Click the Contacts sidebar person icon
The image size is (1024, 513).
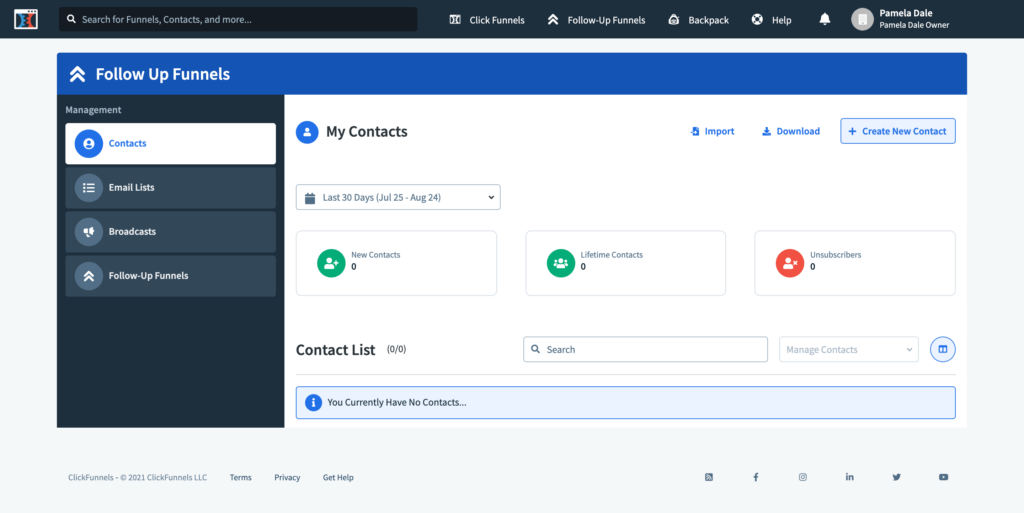(89, 144)
